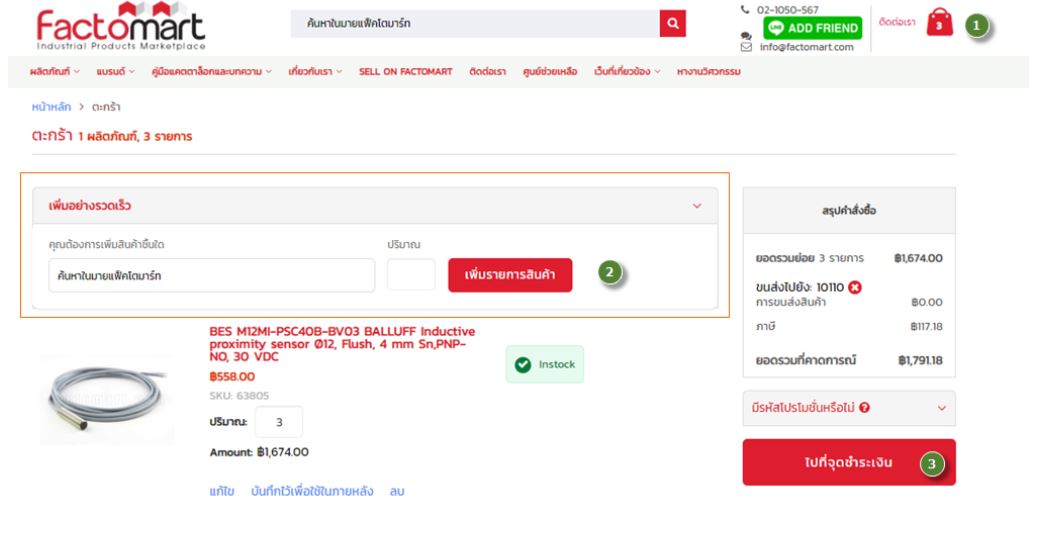
Task: Expand the แบรนด์ menu
Action: tap(115, 71)
